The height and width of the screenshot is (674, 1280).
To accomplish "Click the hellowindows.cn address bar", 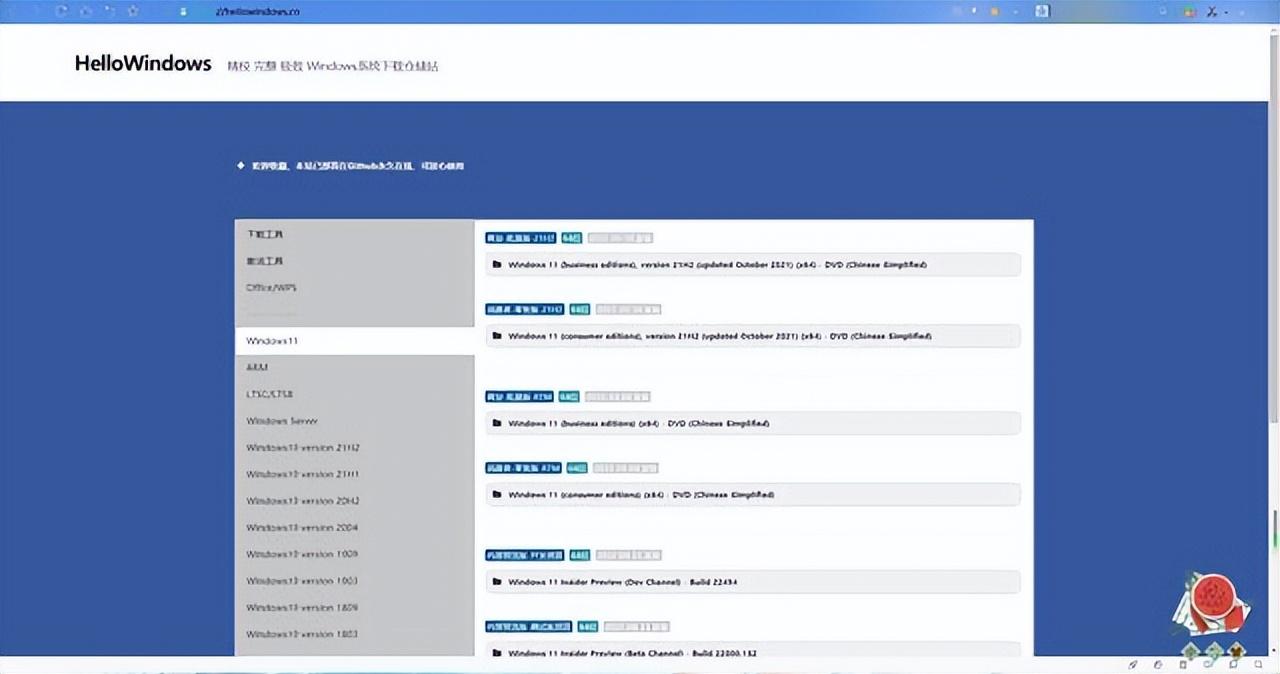I will (258, 11).
